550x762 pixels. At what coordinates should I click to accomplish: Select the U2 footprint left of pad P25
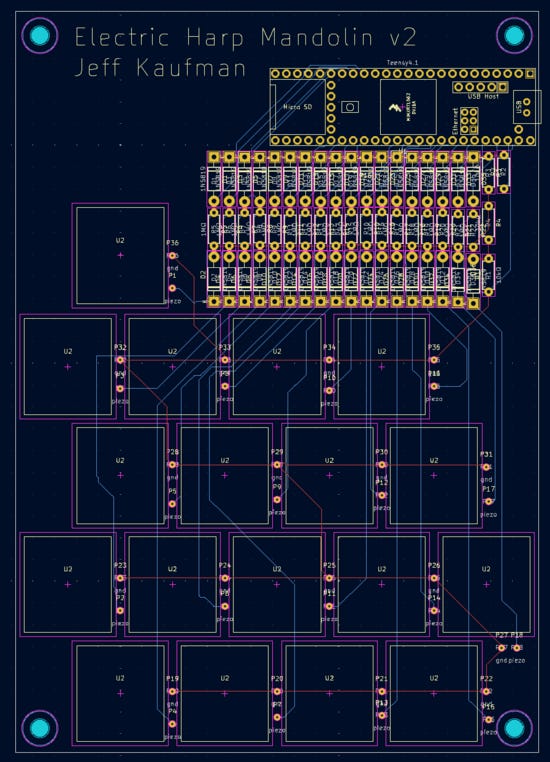coord(277,585)
